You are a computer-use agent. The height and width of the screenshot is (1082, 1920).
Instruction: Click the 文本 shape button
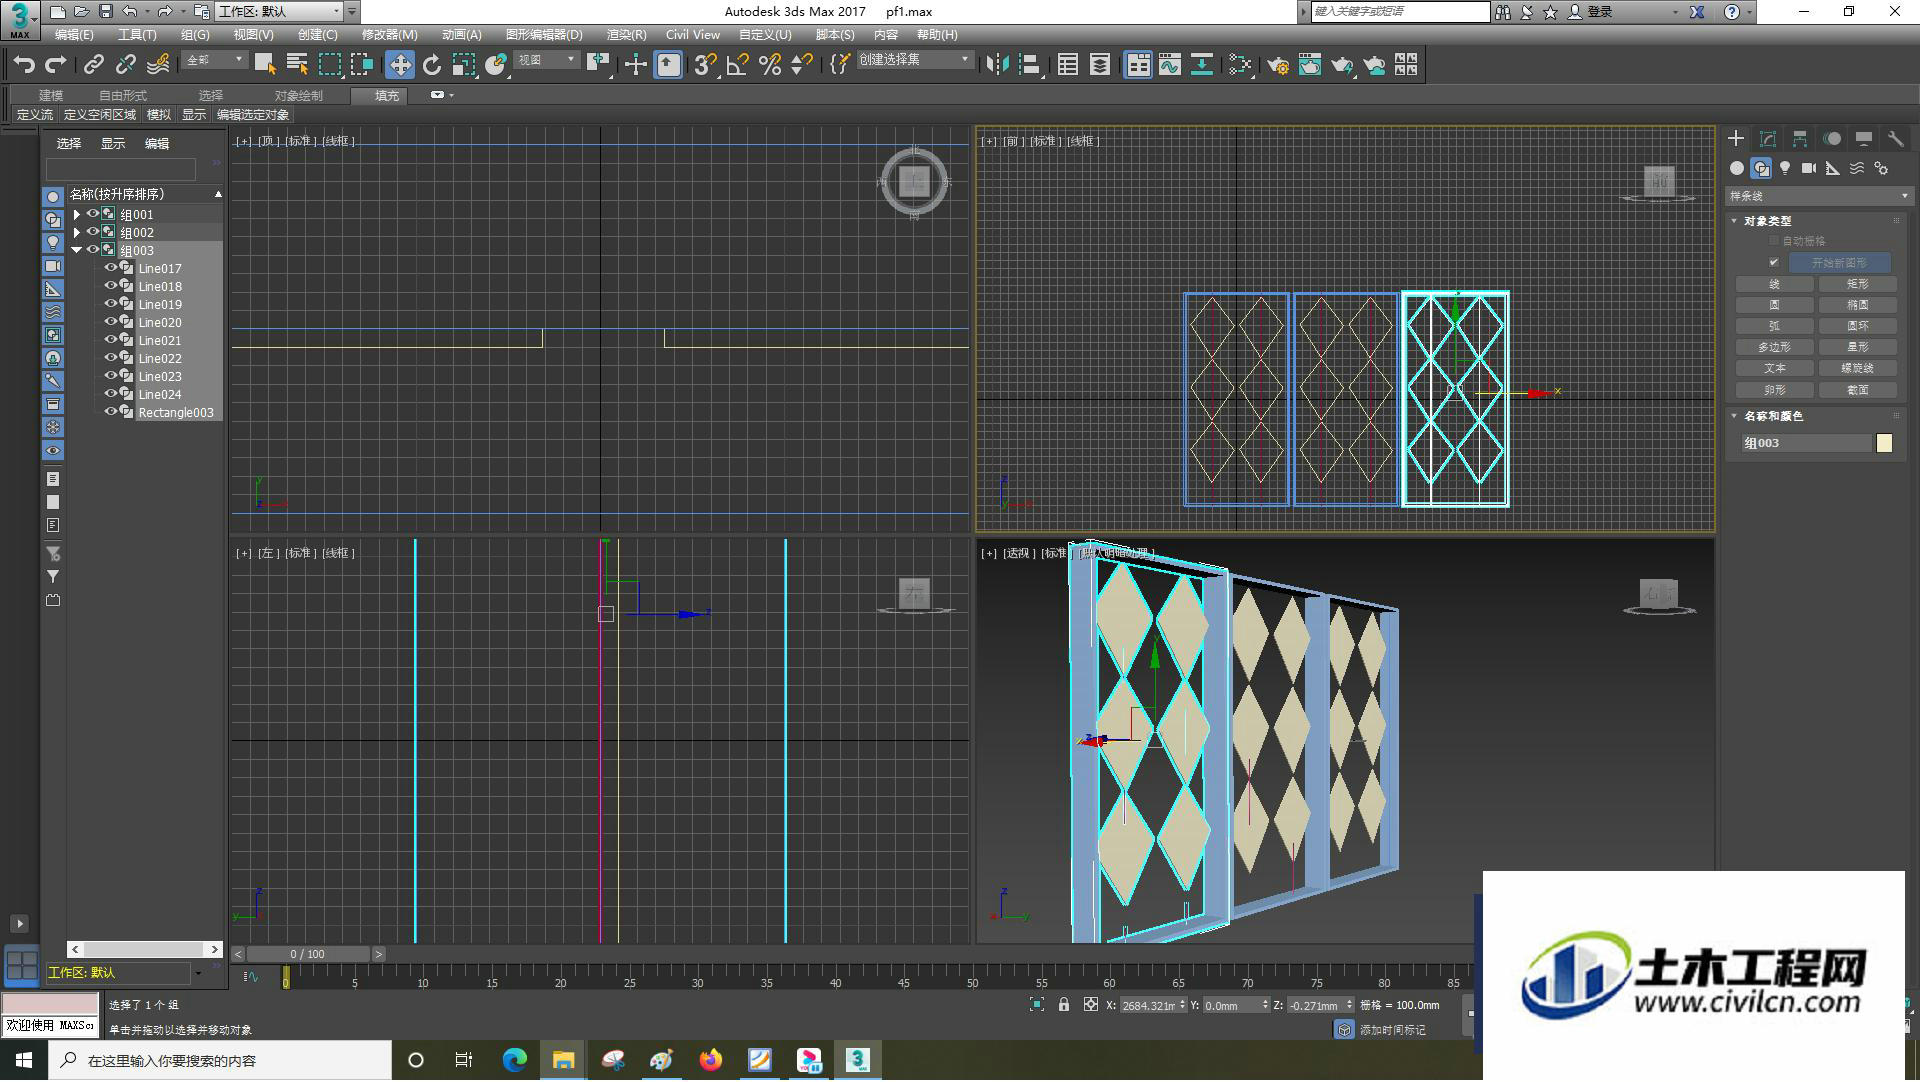point(1775,368)
